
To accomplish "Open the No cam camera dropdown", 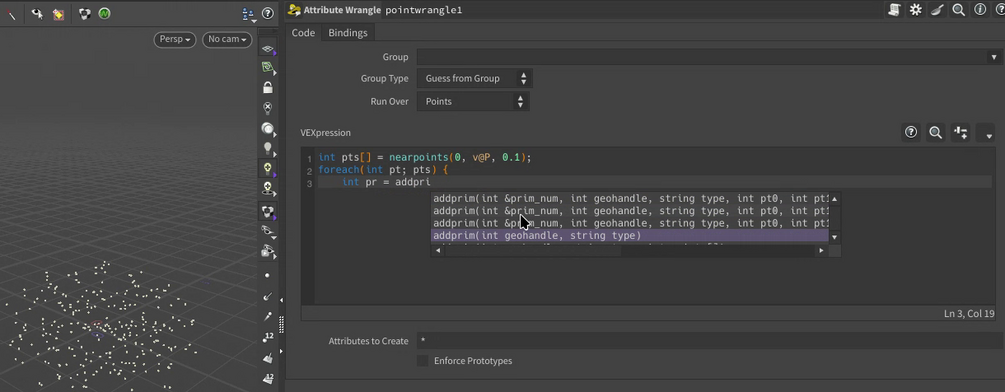I will click(x=228, y=39).
